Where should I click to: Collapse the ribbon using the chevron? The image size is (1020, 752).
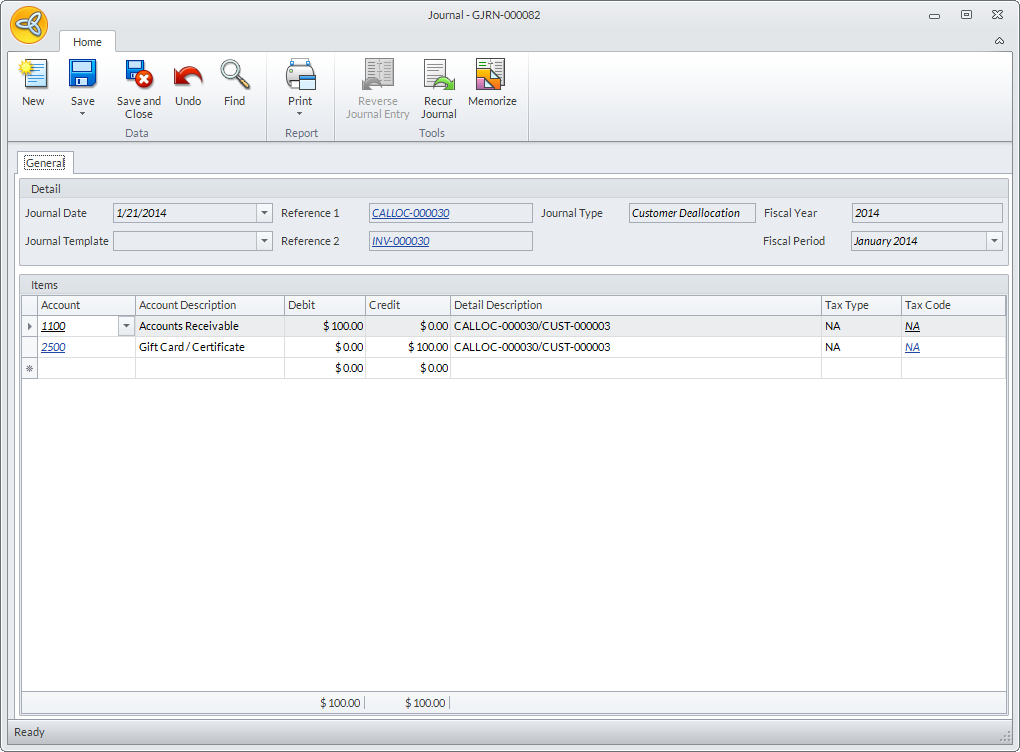tap(999, 41)
